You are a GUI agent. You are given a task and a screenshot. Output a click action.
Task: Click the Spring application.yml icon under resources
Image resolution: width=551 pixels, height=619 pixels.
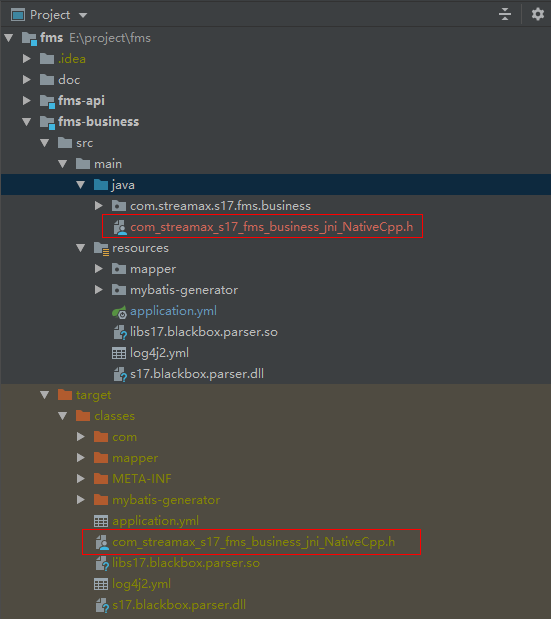(119, 312)
